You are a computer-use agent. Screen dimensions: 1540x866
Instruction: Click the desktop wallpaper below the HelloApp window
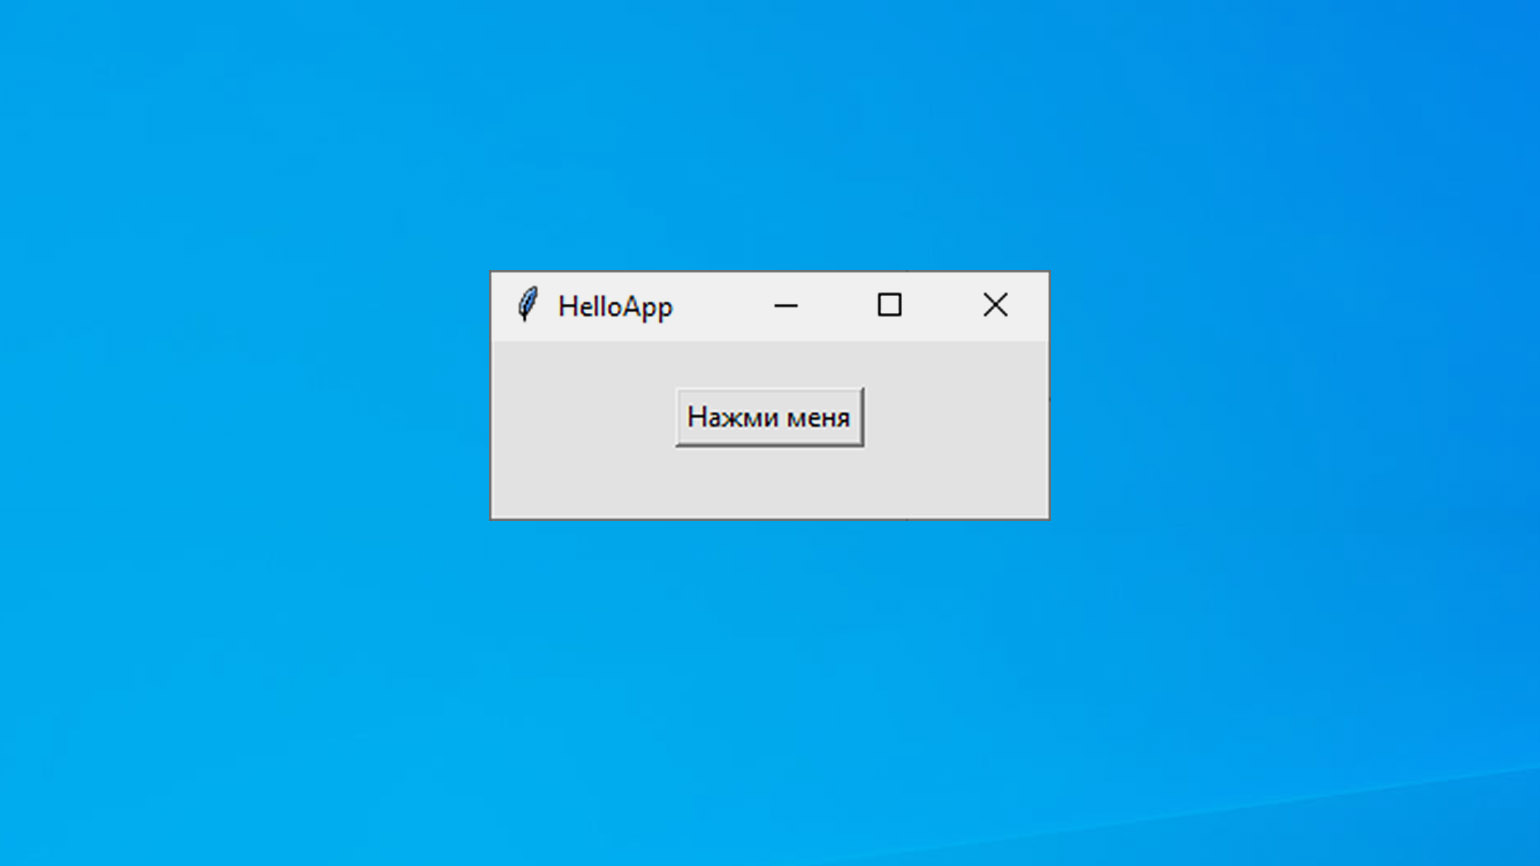(x=769, y=690)
